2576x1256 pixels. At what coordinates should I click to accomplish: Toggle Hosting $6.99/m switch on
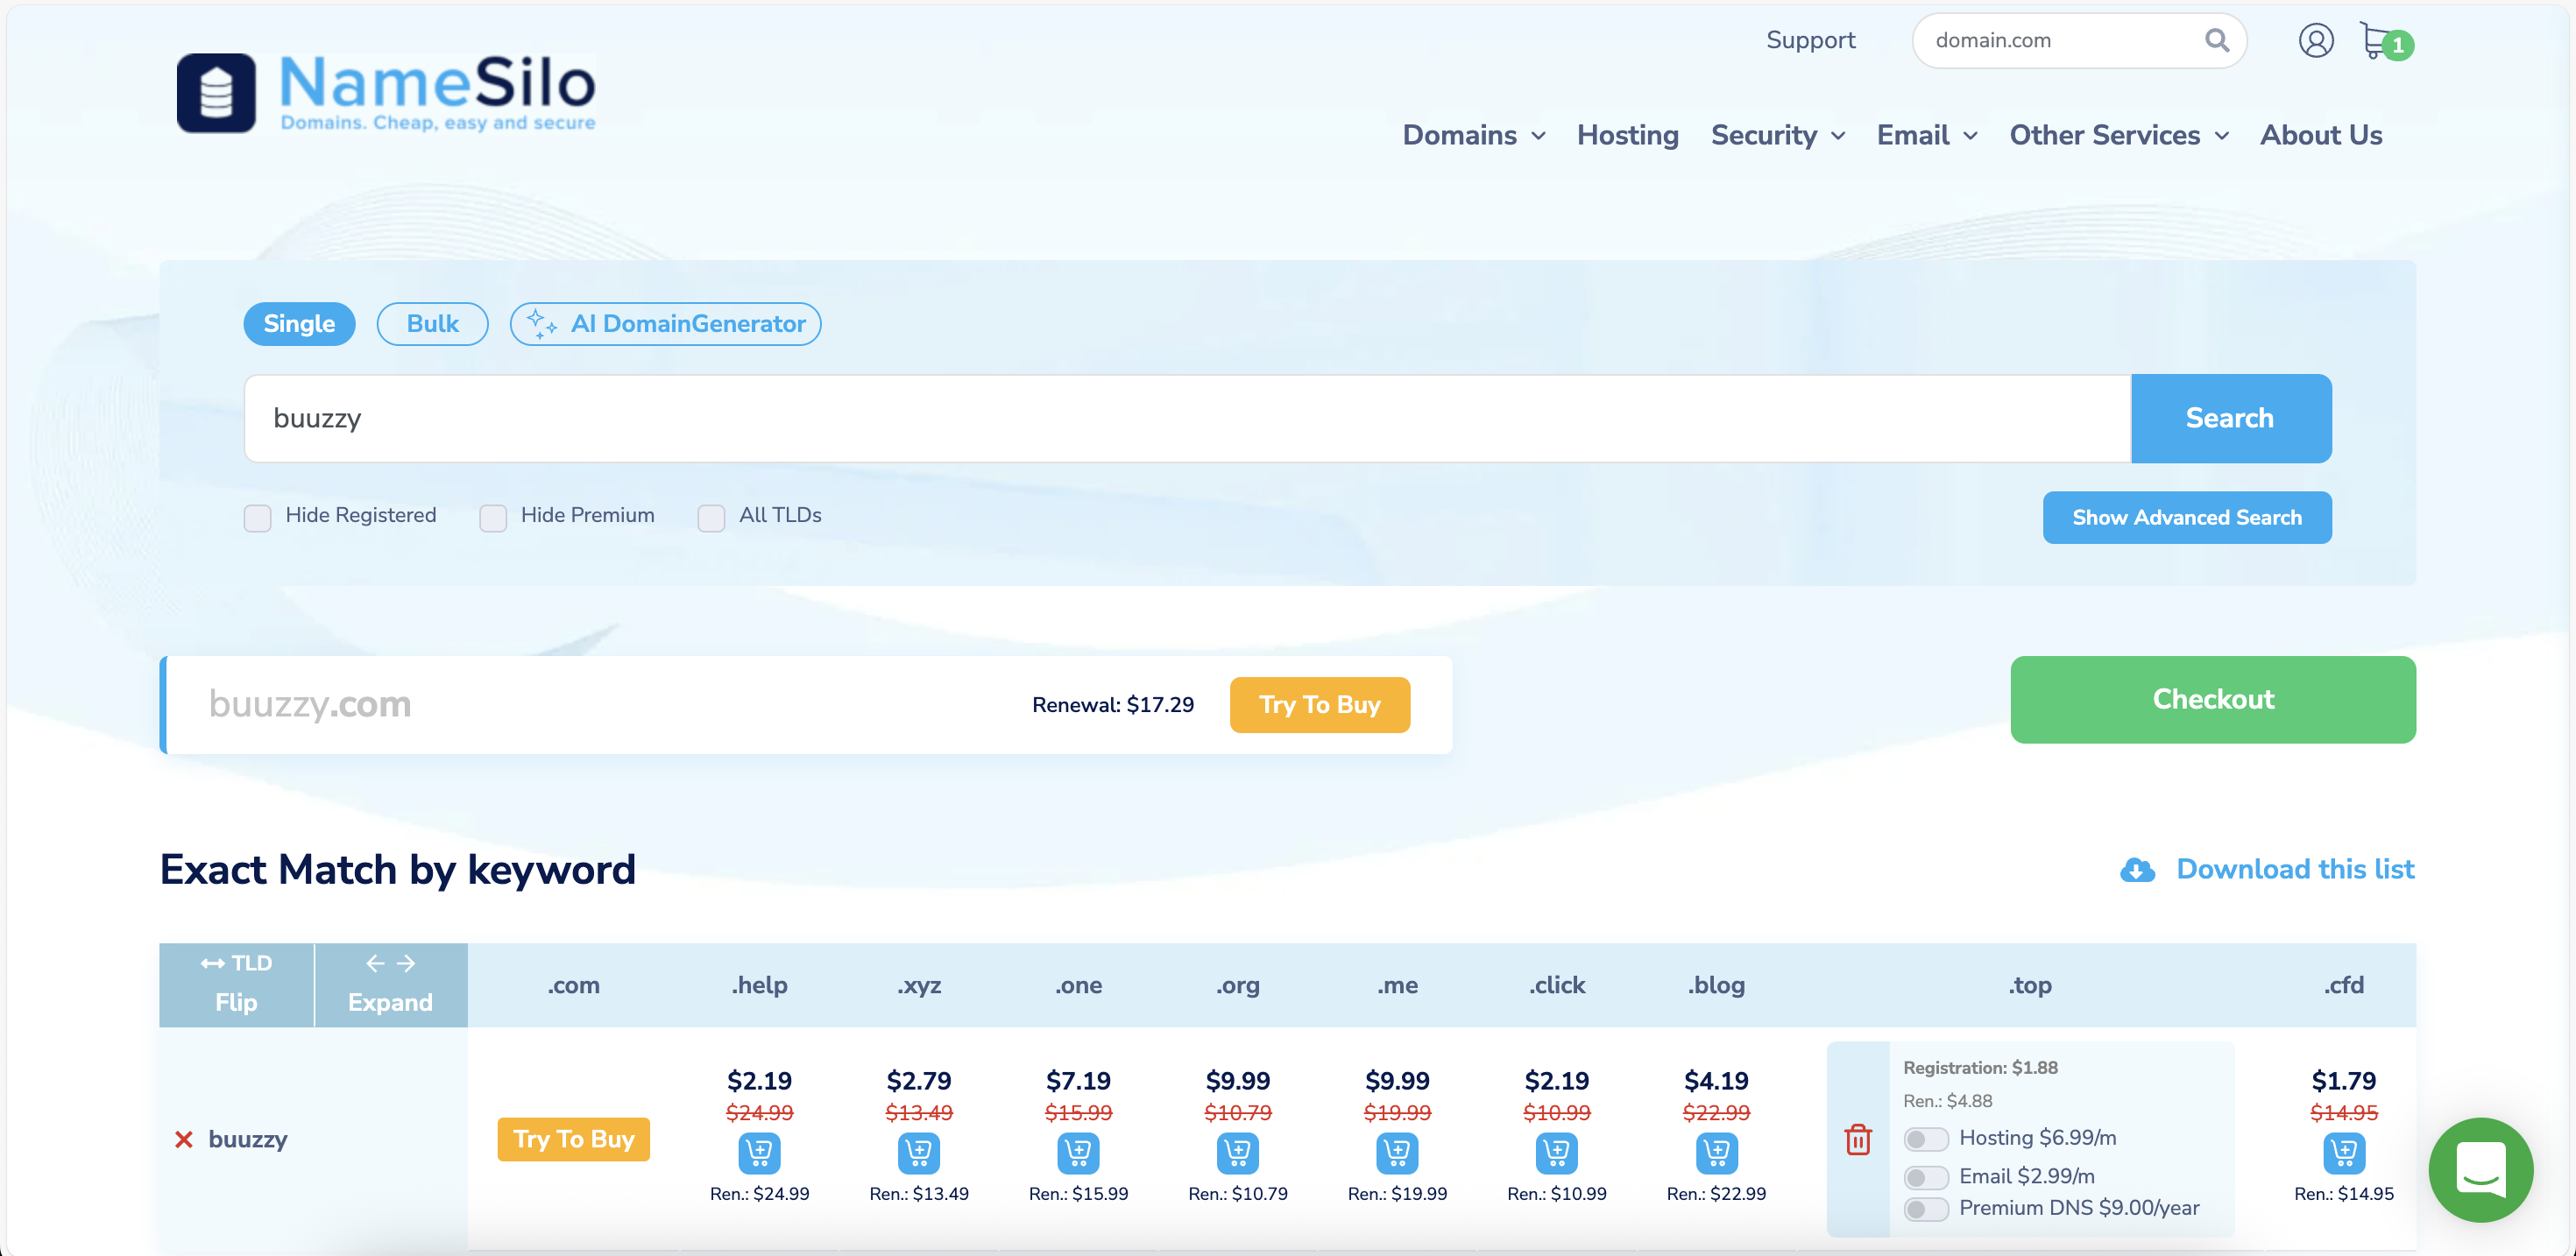click(x=1925, y=1139)
